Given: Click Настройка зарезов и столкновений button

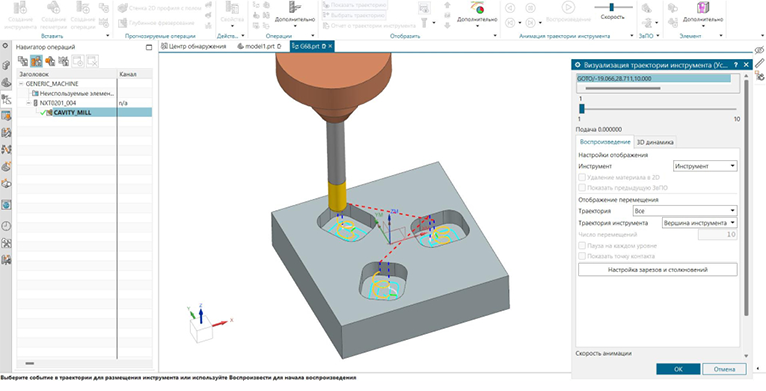Looking at the screenshot, I should [658, 269].
